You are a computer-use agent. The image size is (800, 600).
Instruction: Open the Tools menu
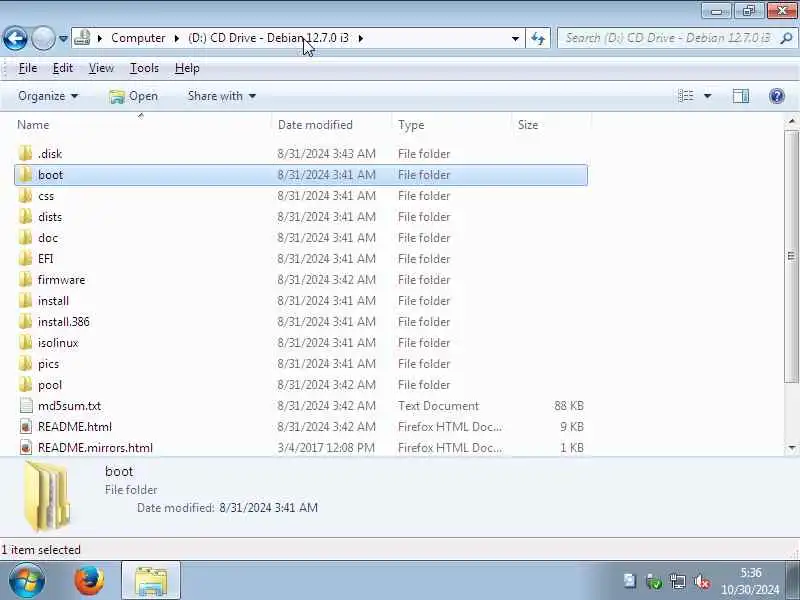pyautogui.click(x=144, y=68)
